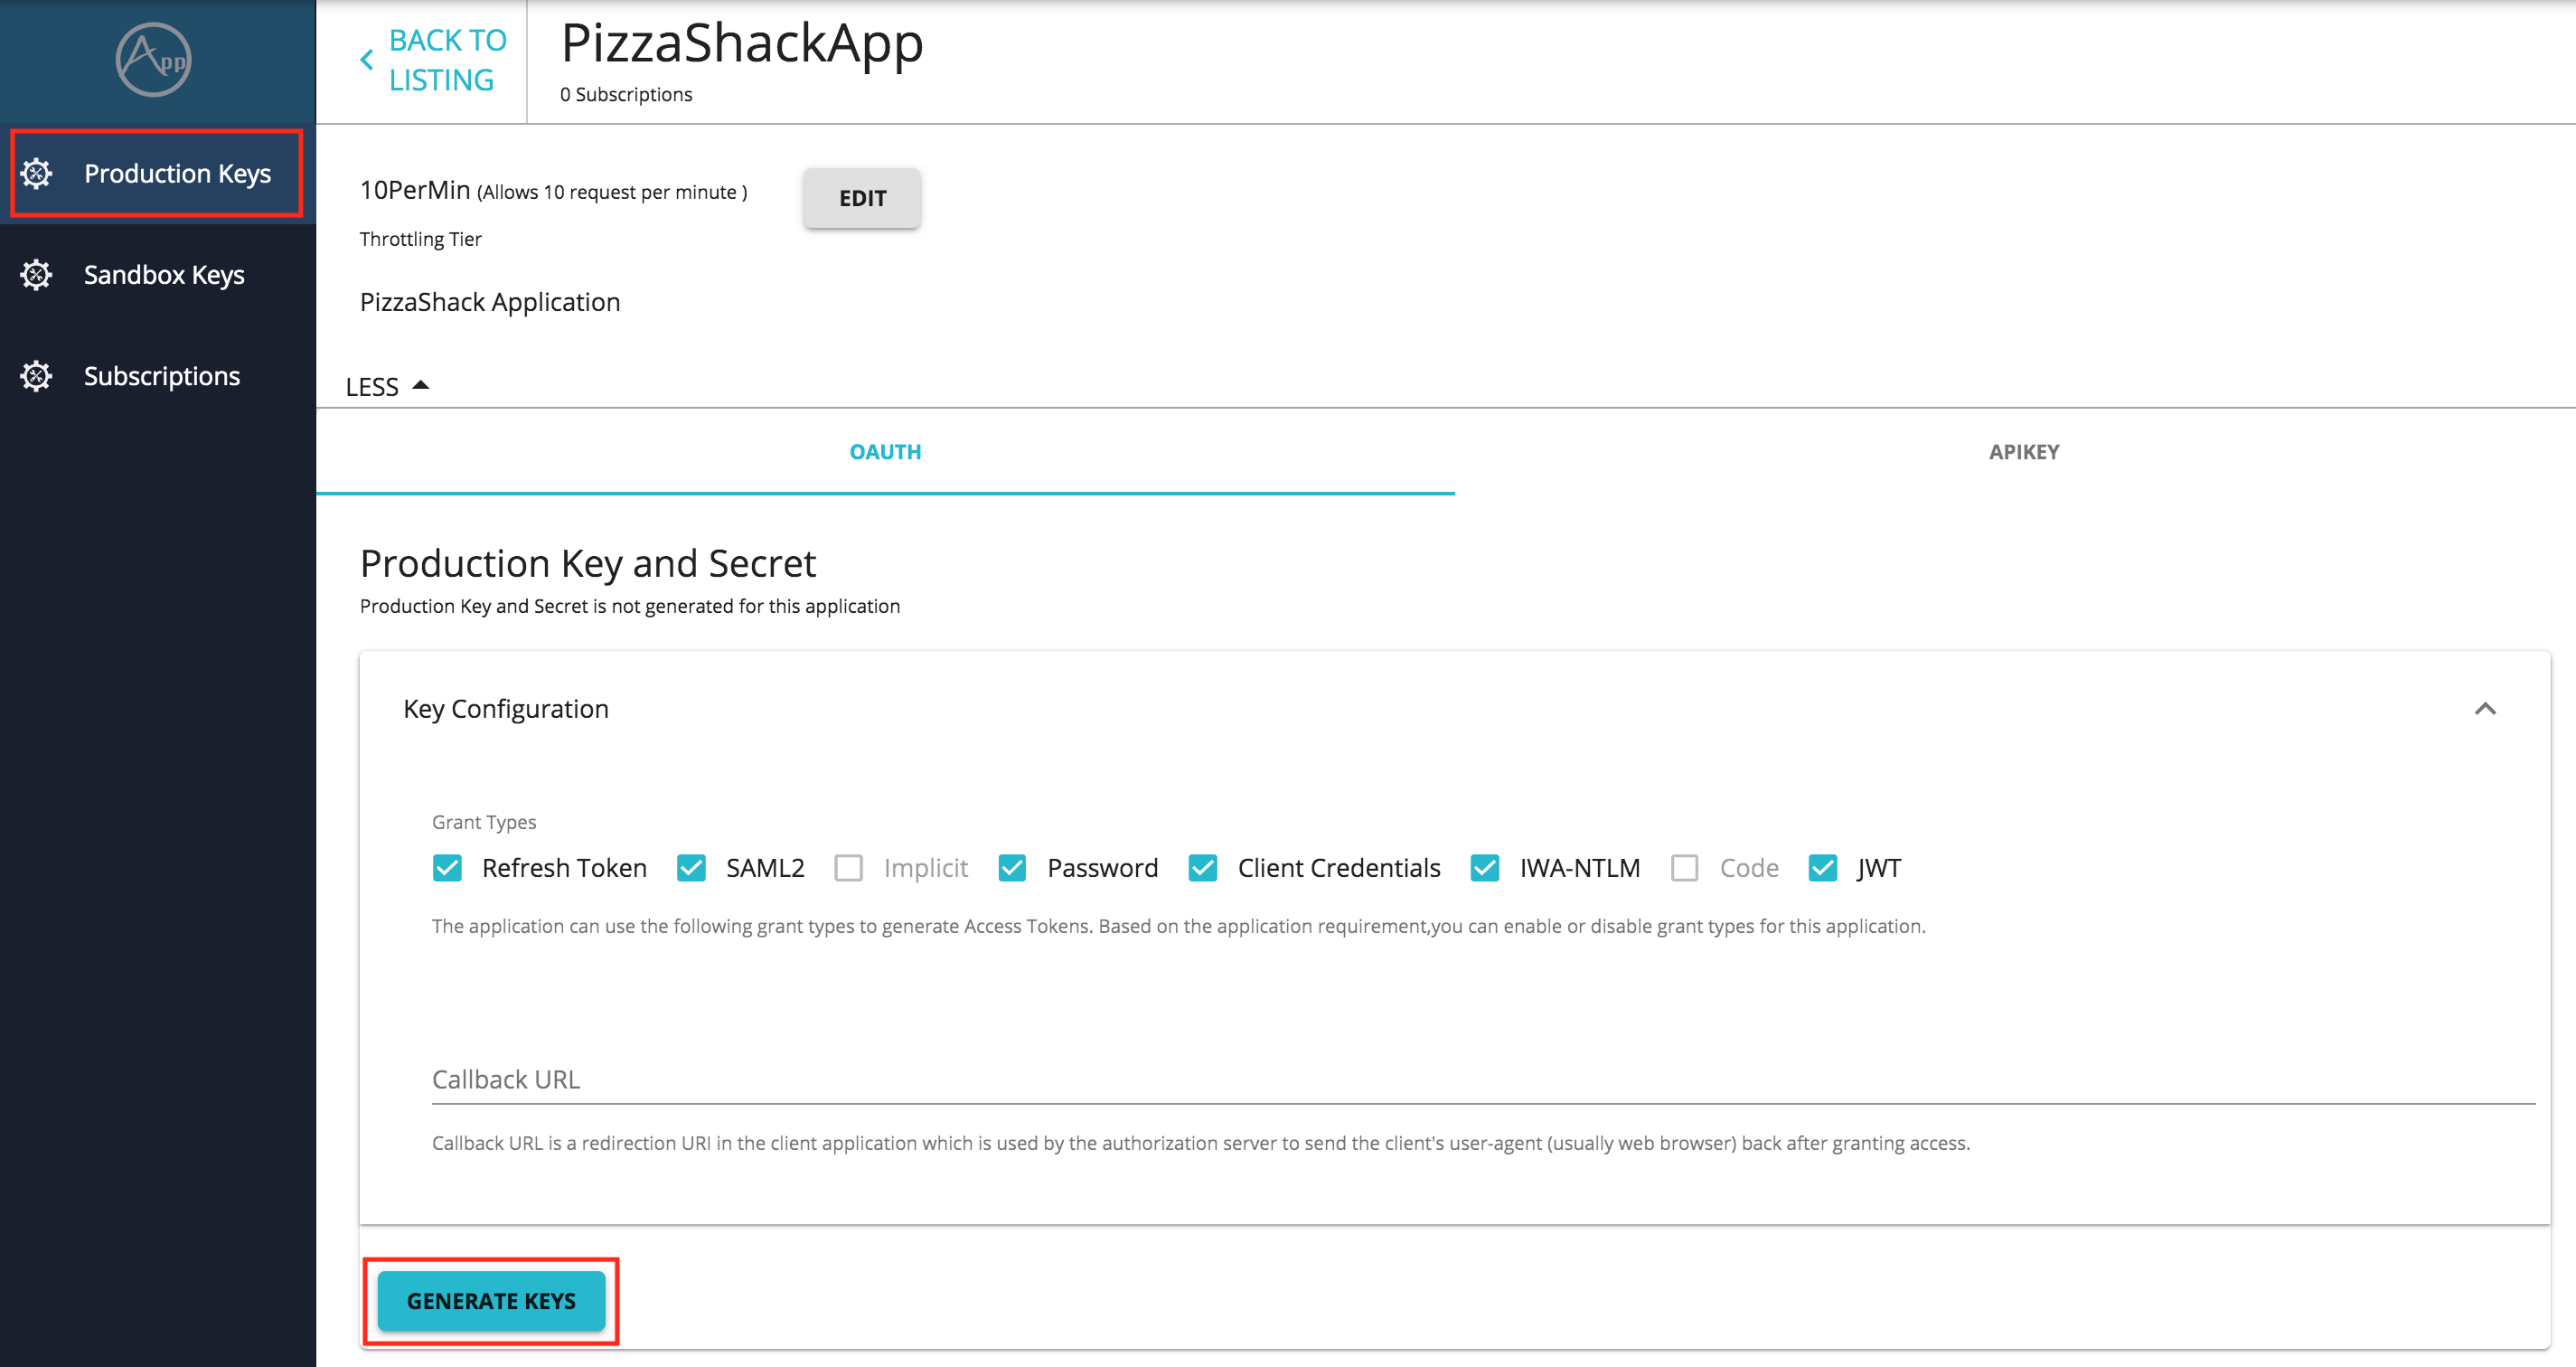2576x1367 pixels.
Task: Click the GENERATE KEYS button
Action: [x=491, y=1301]
